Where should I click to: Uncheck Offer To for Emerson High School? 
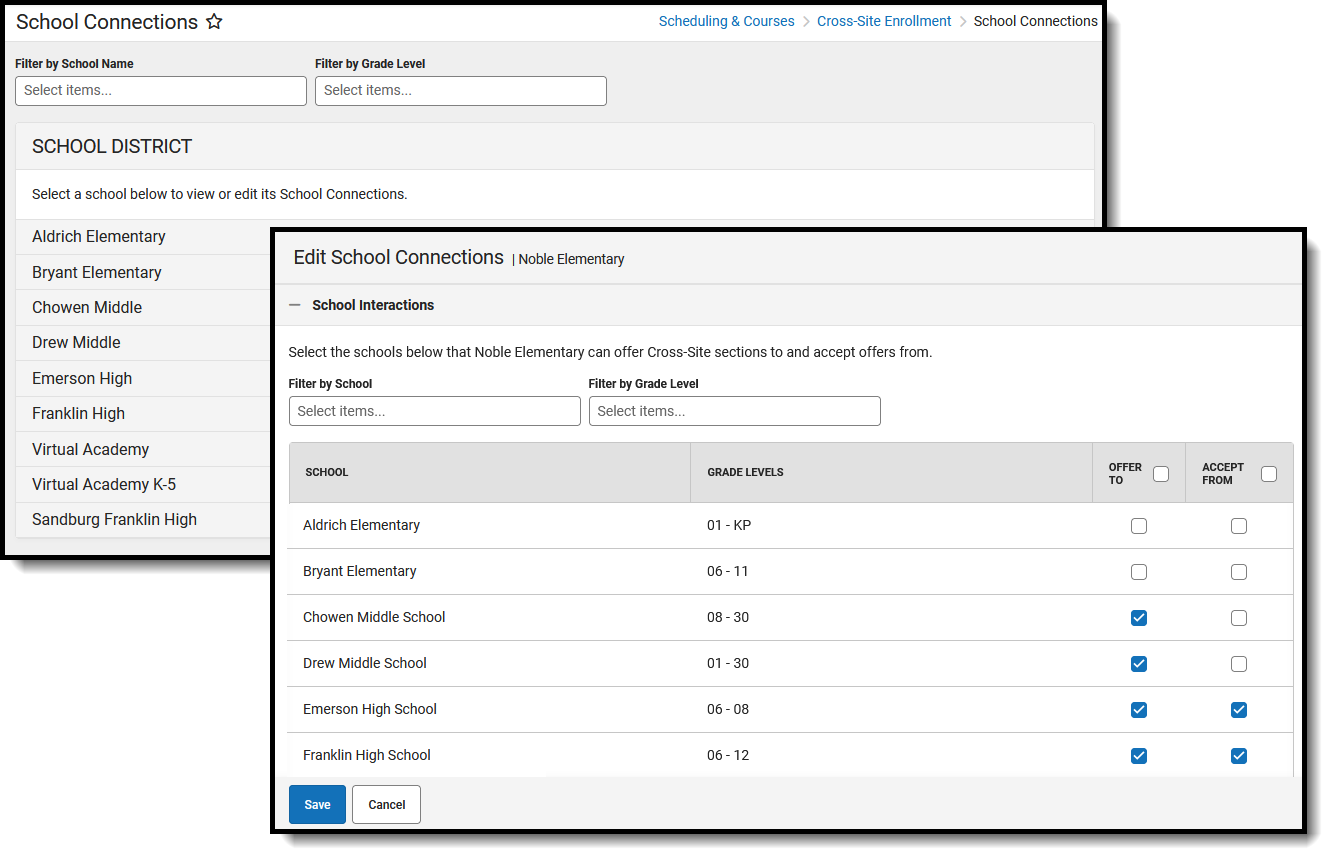[1139, 710]
